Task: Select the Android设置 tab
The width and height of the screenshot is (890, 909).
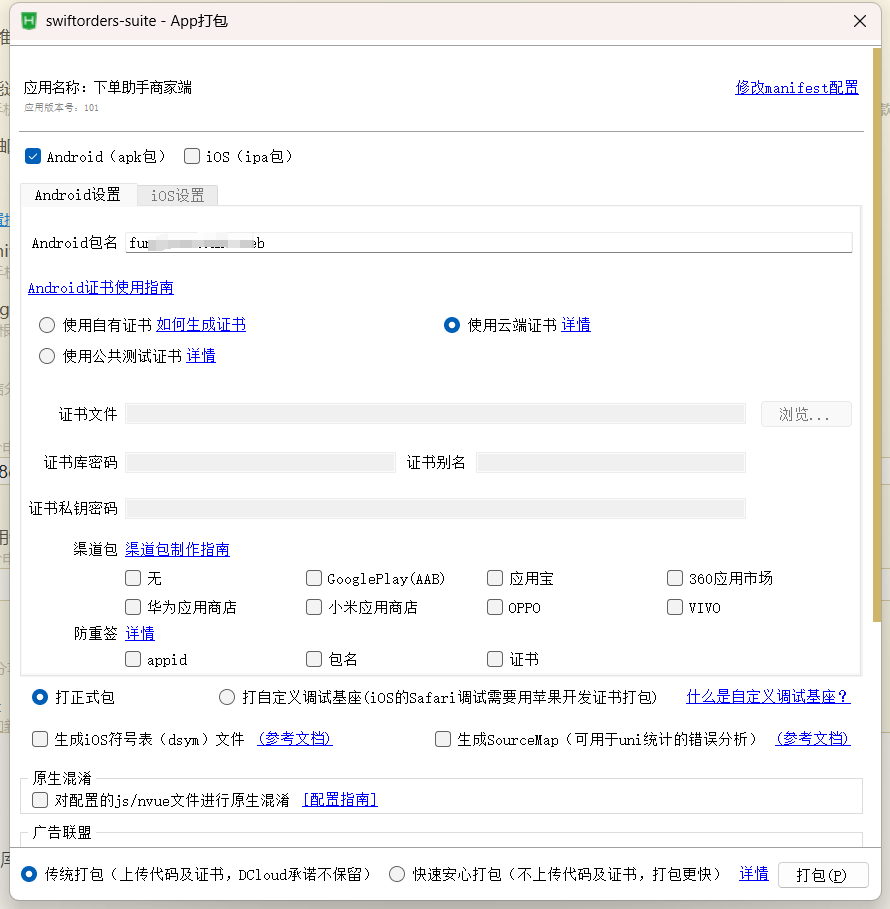Action: pos(77,195)
